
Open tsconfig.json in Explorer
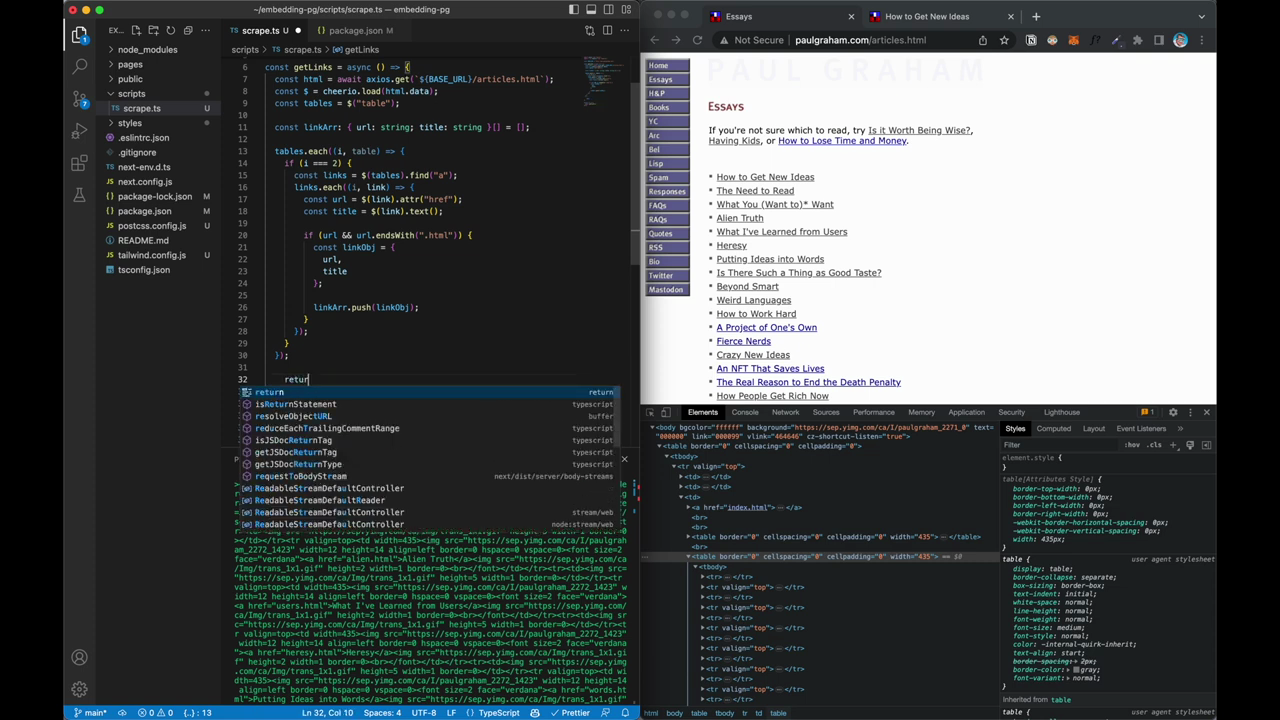[x=144, y=270]
